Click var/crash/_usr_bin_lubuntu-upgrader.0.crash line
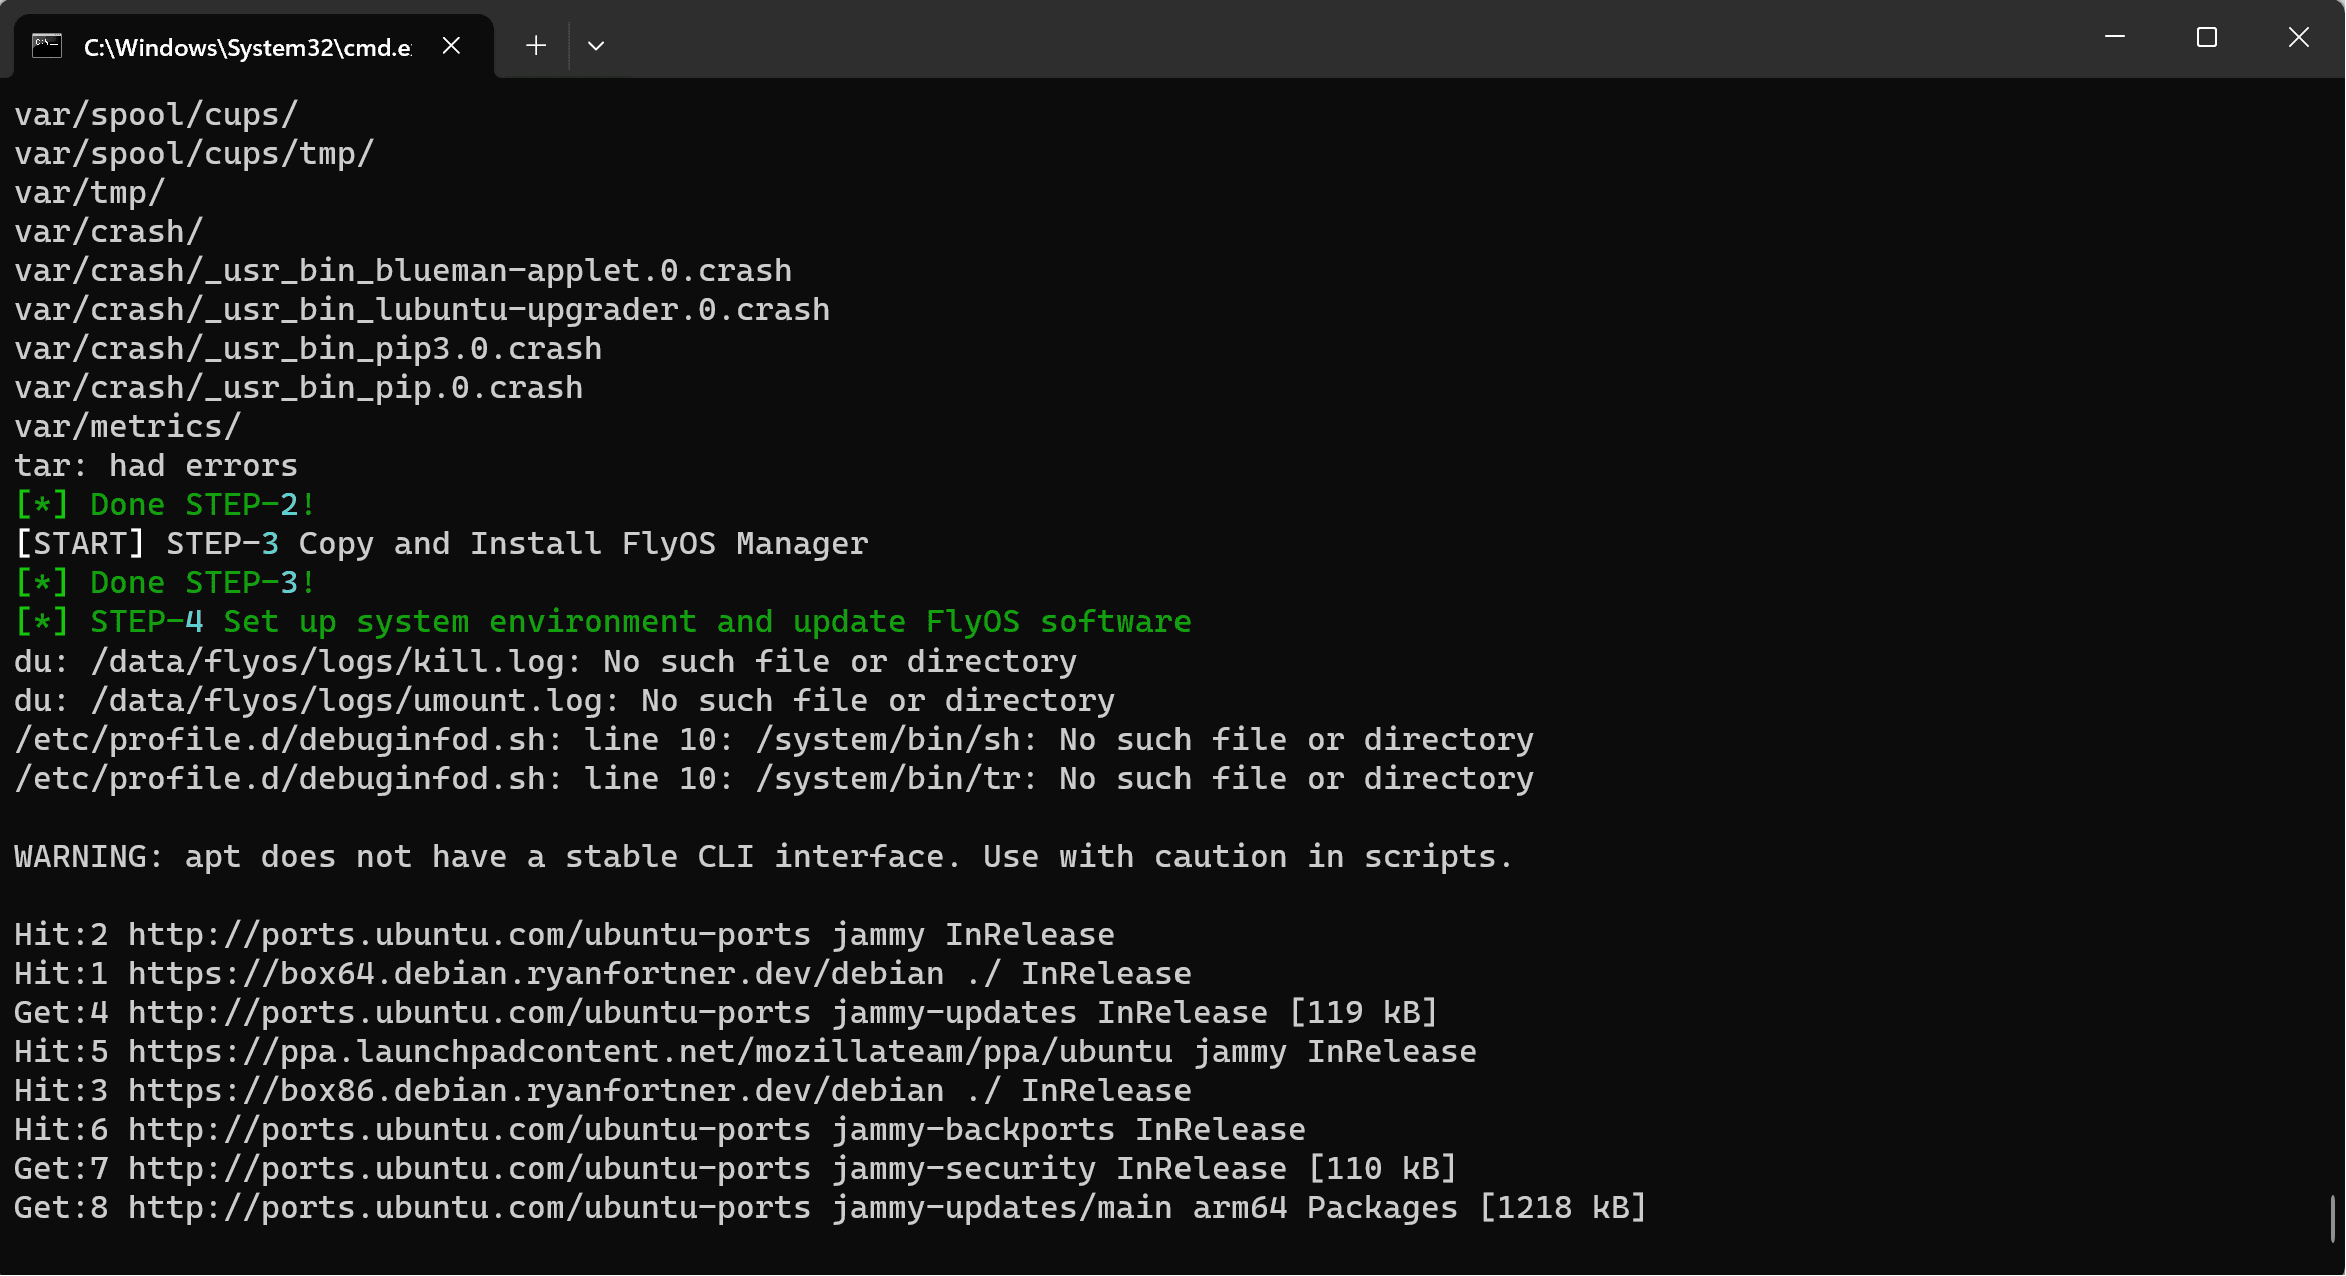This screenshot has height=1276, width=2346. pyautogui.click(x=422, y=310)
